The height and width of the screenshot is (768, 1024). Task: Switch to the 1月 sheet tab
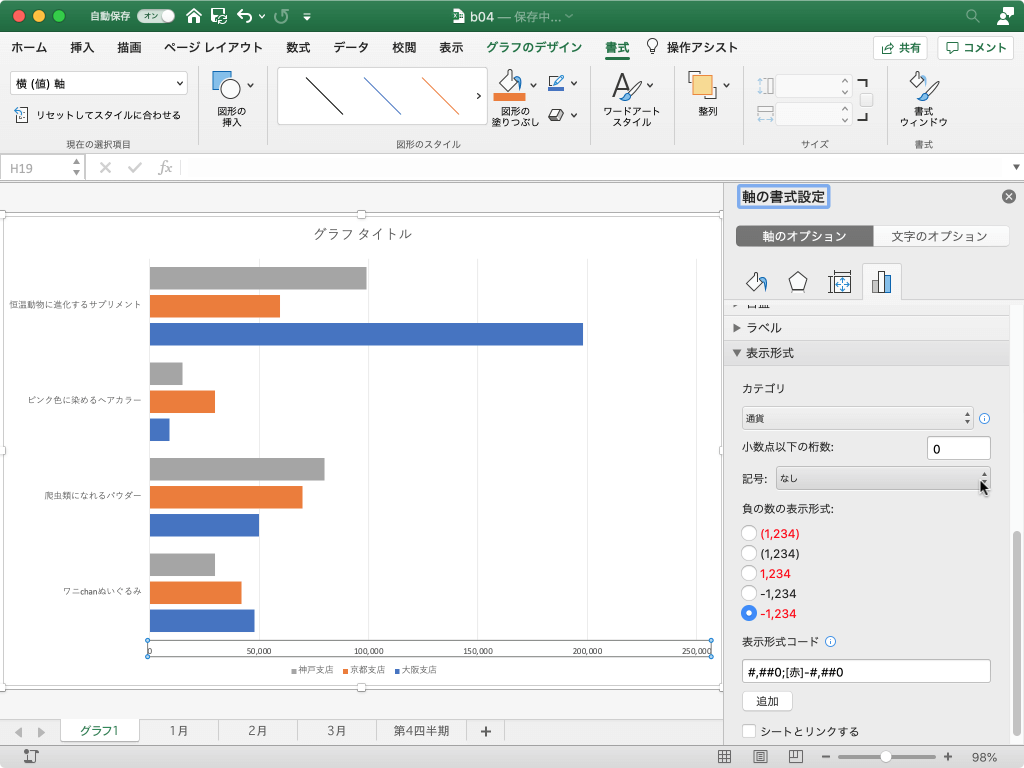179,731
